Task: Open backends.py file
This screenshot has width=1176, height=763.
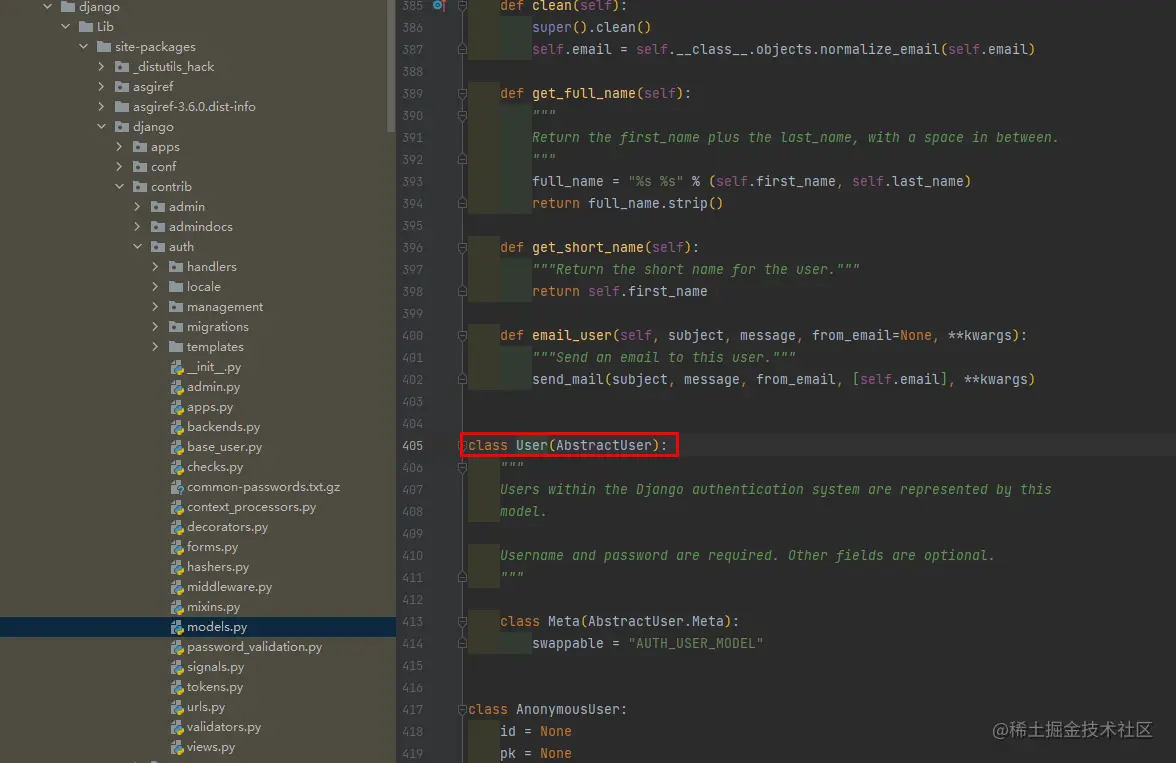Action: click(x=224, y=427)
